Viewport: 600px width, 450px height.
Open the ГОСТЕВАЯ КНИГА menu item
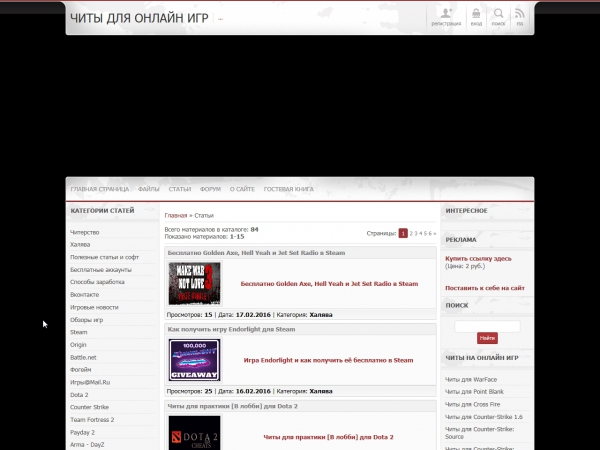(x=289, y=189)
